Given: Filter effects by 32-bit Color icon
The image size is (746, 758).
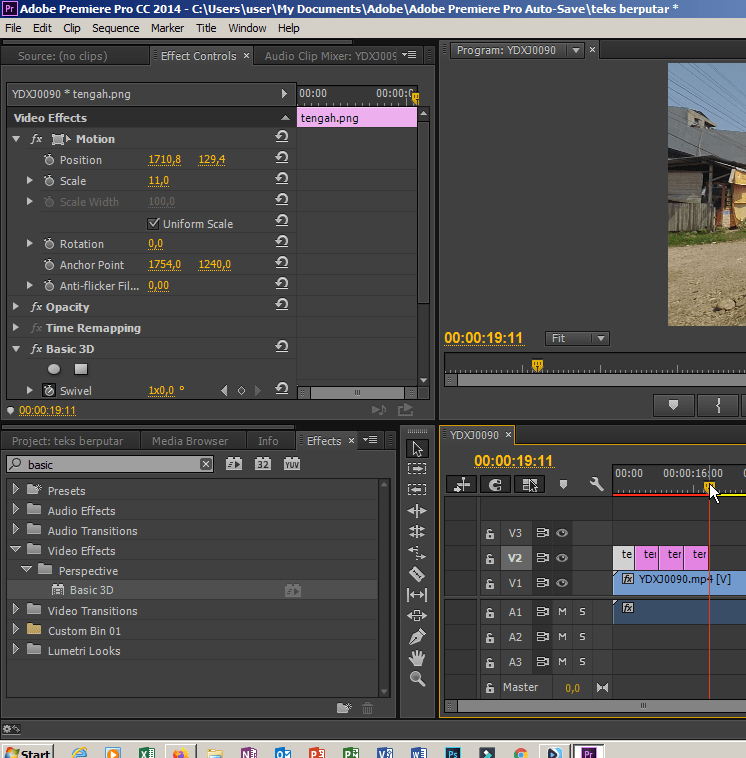Looking at the screenshot, I should click(263, 464).
